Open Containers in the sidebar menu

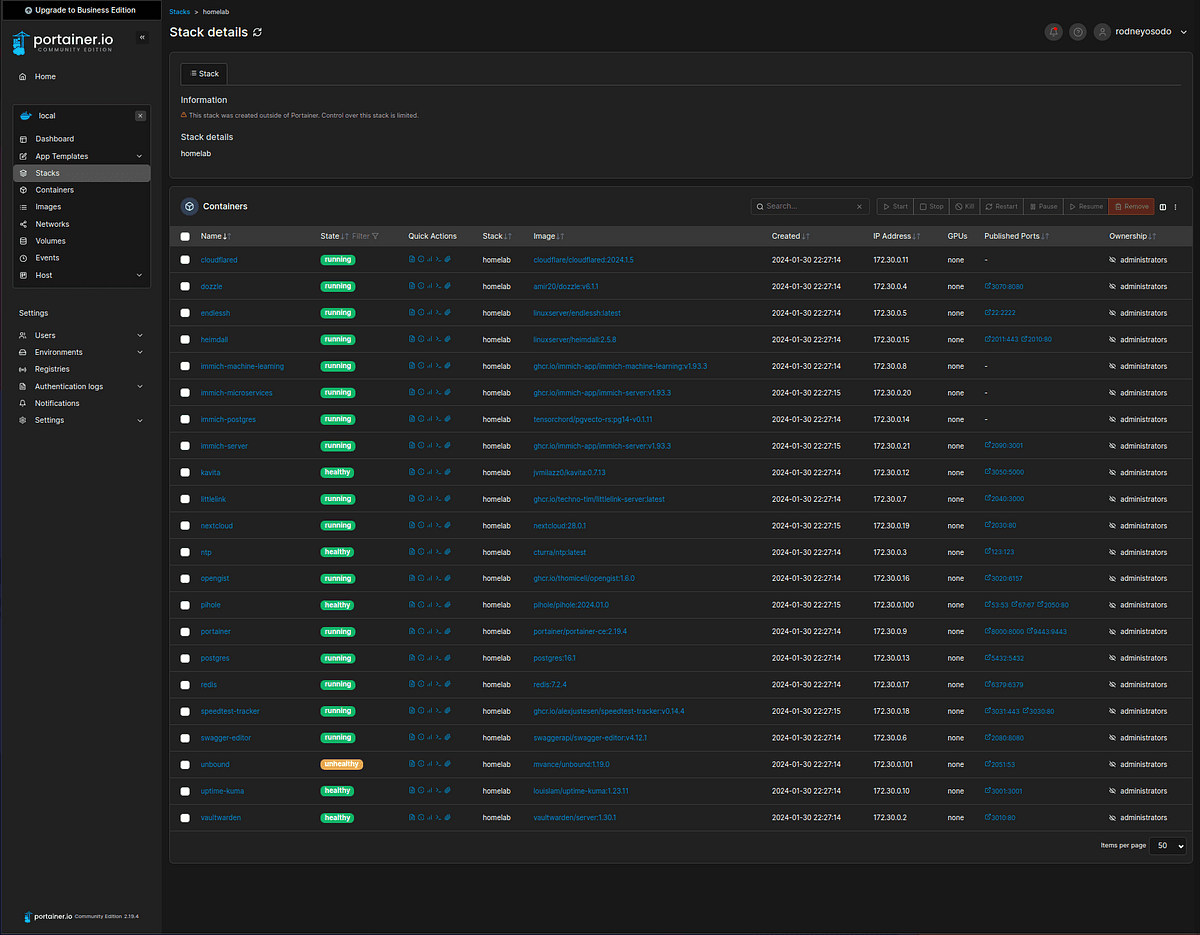pyautogui.click(x=54, y=190)
